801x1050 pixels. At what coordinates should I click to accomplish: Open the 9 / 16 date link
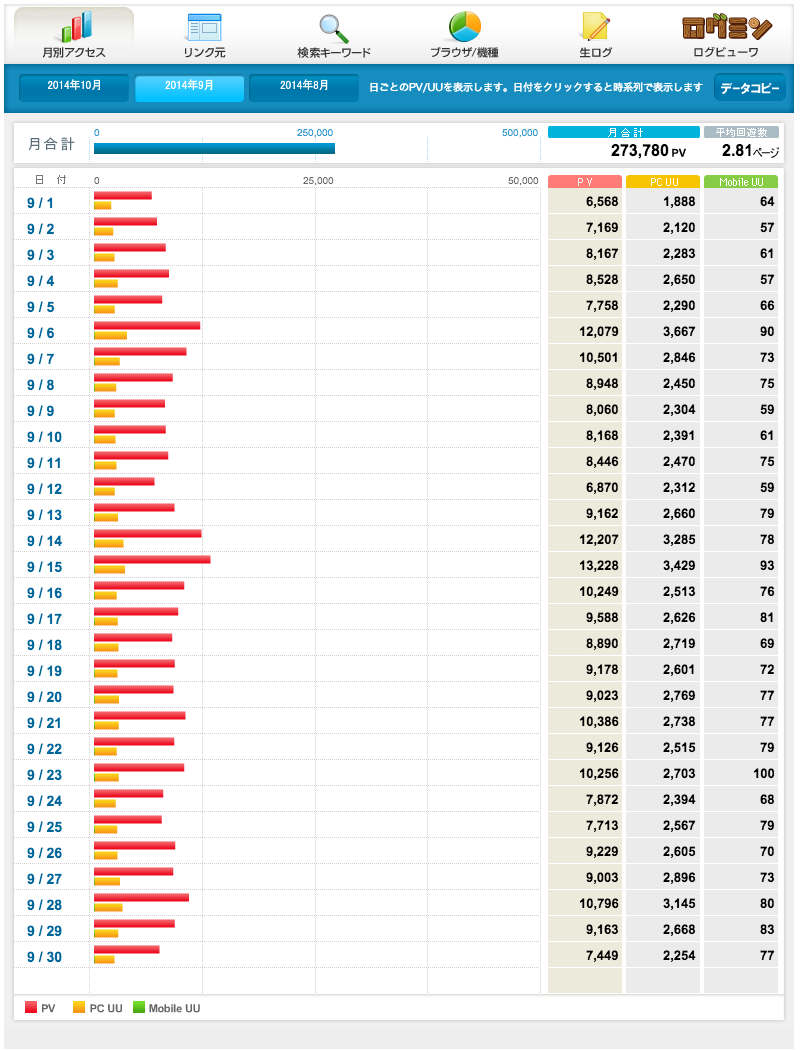click(44, 593)
